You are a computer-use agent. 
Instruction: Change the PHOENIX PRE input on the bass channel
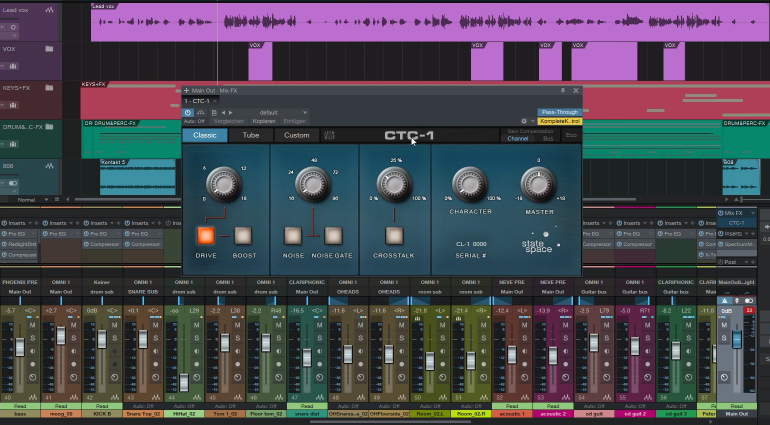click(20, 282)
